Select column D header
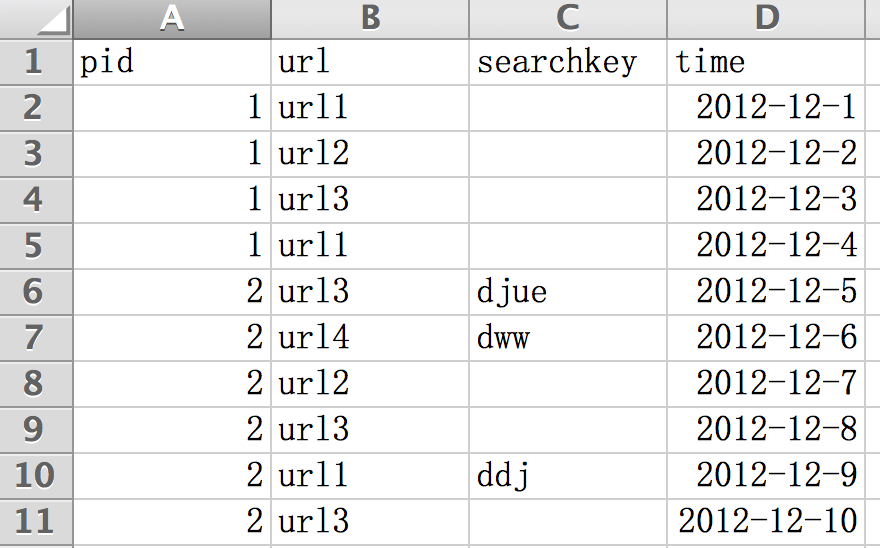The width and height of the screenshot is (880, 548). (x=766, y=19)
